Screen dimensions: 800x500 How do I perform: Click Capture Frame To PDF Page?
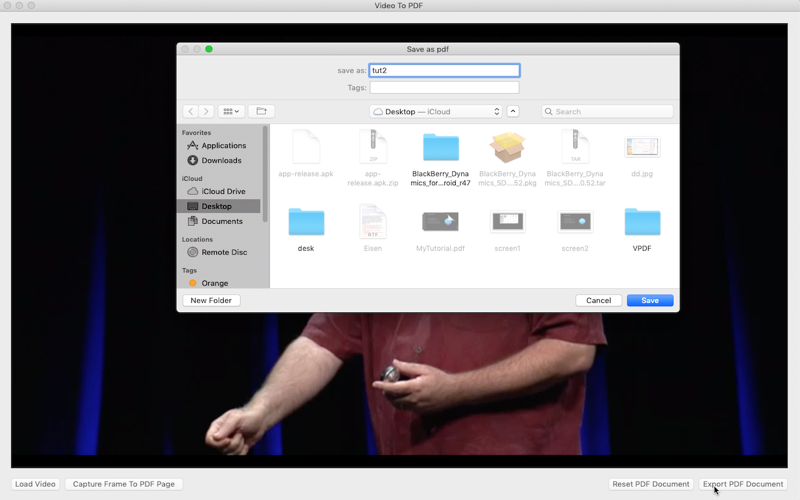coord(123,484)
